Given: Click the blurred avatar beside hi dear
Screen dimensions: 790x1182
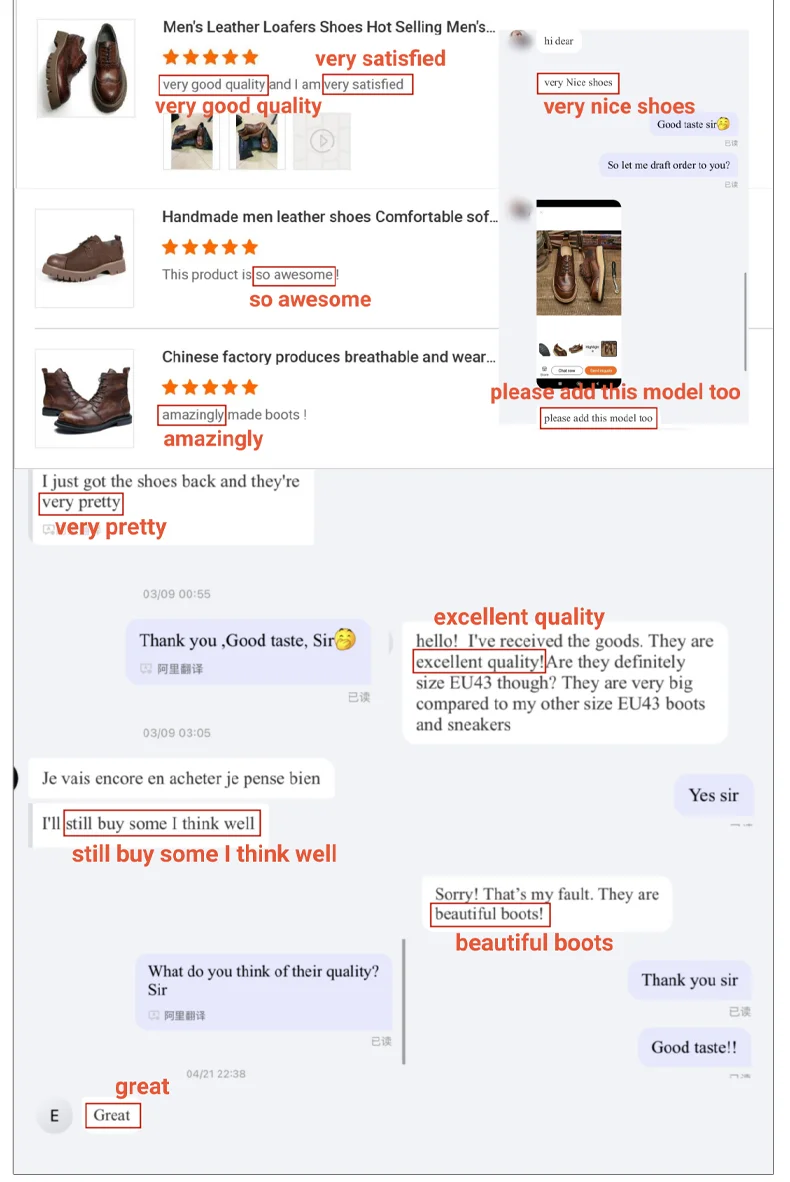Looking at the screenshot, I should pos(519,40).
